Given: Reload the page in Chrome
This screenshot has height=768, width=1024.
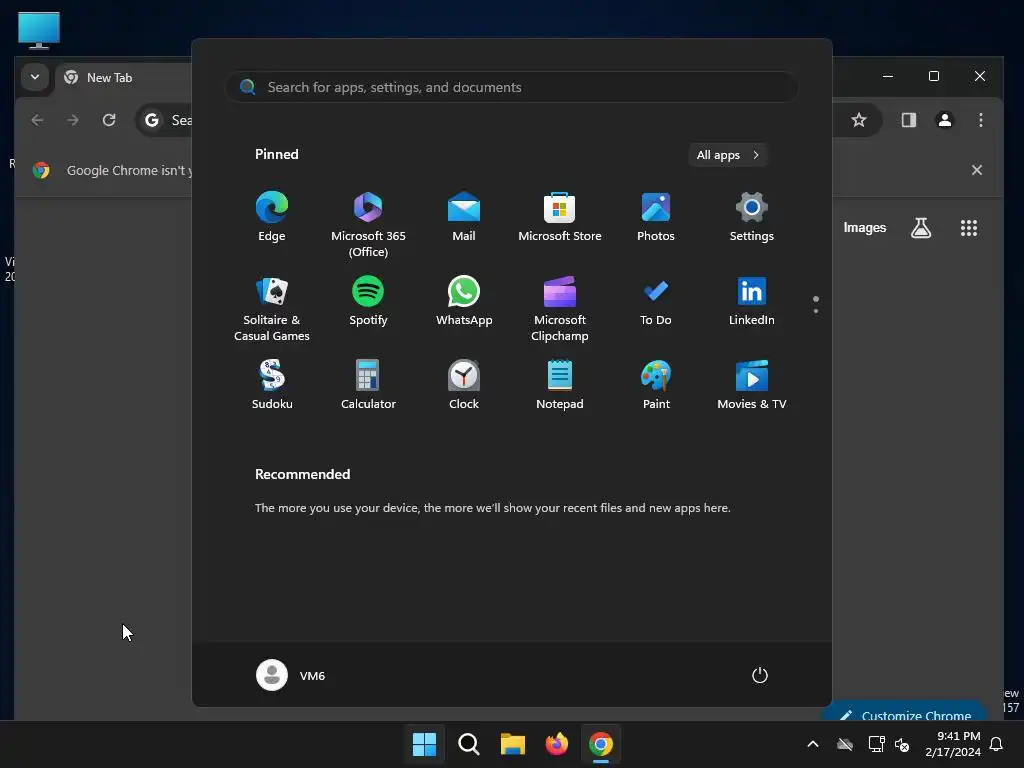Looking at the screenshot, I should [109, 120].
